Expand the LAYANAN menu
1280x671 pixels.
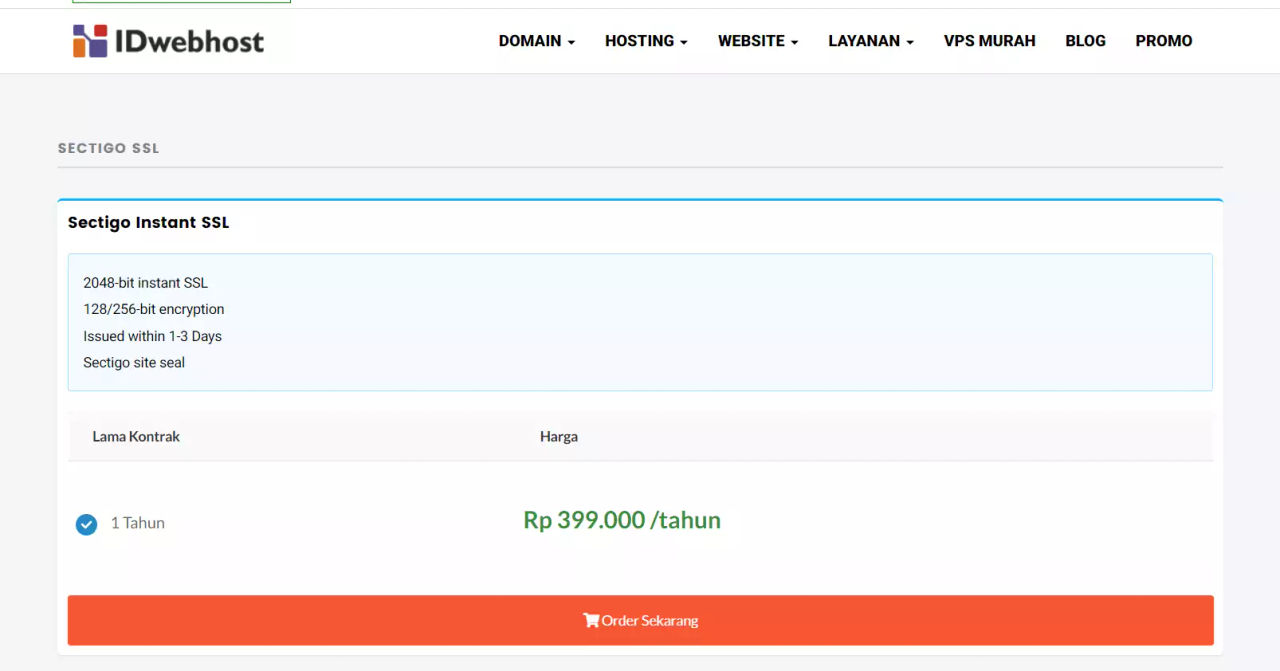[x=871, y=41]
